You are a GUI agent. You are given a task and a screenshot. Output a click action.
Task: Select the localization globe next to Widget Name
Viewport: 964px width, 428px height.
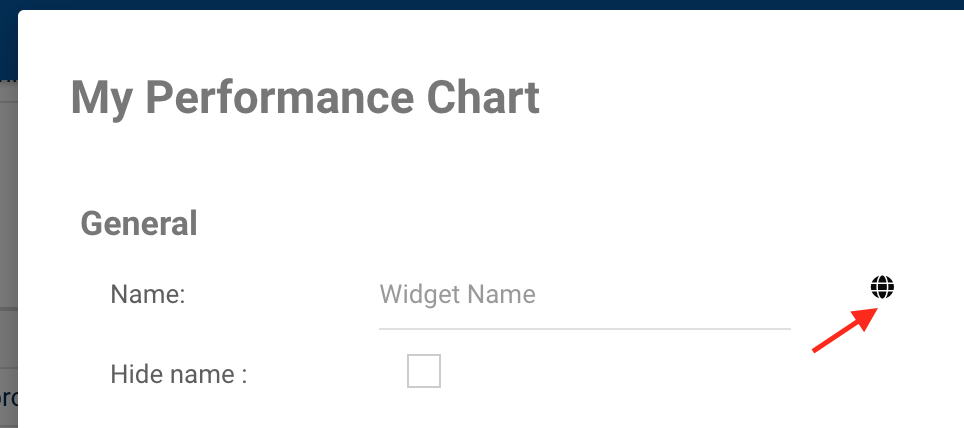point(882,288)
